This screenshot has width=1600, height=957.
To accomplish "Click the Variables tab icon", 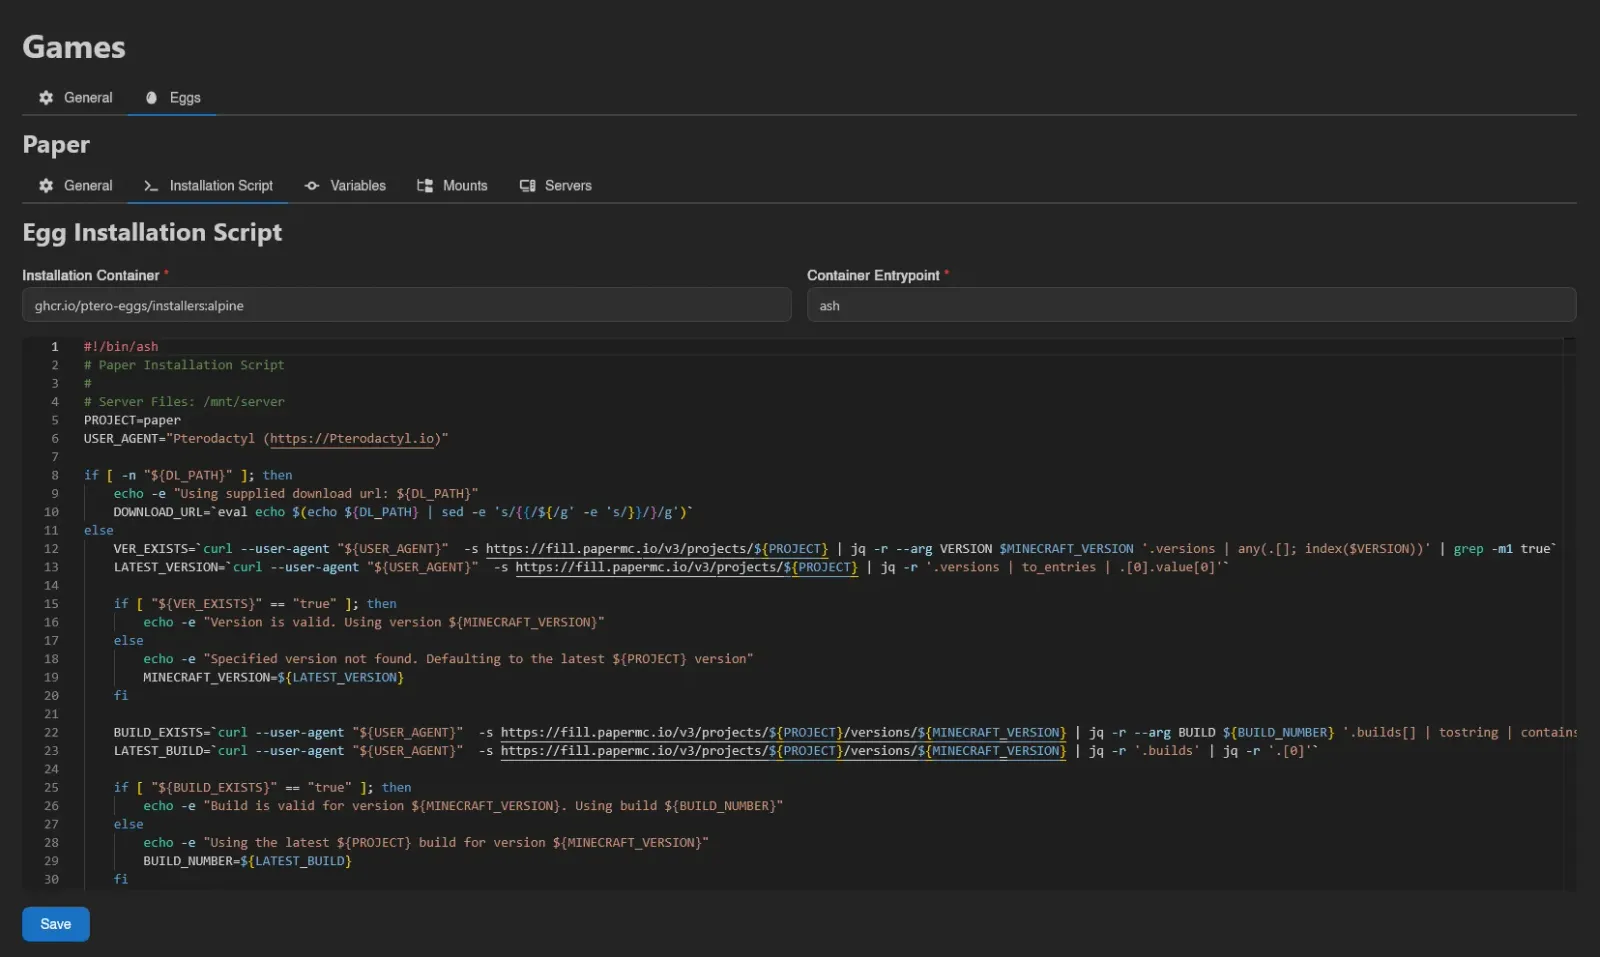I will (312, 186).
